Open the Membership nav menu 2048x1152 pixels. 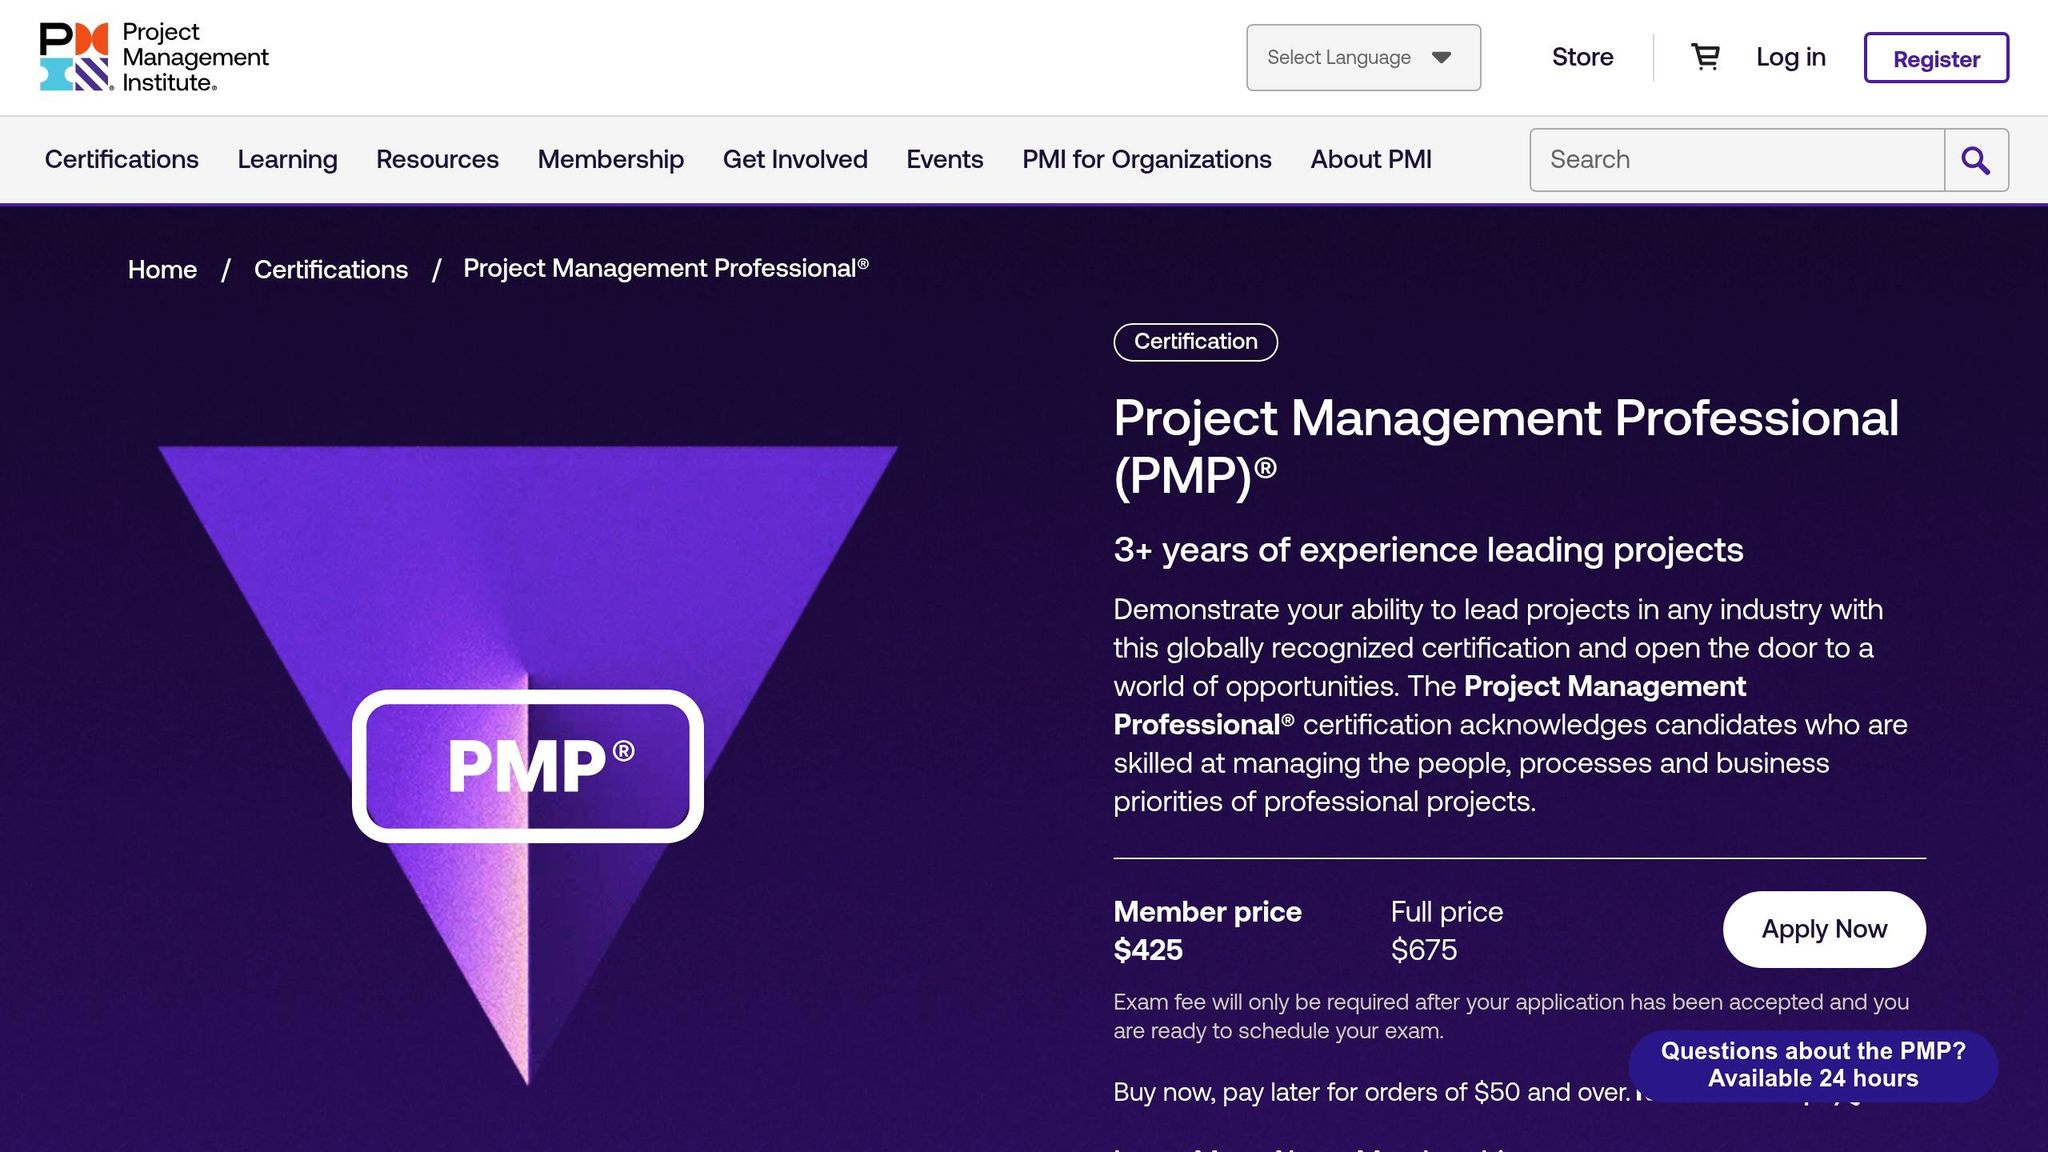tap(611, 159)
